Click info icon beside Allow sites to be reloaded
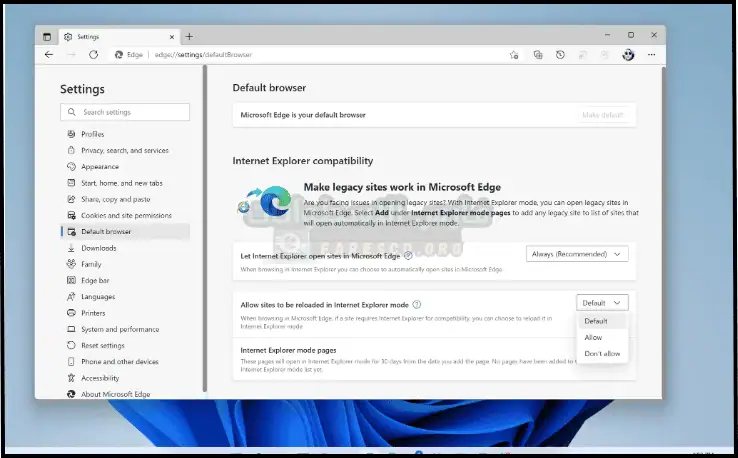Viewport: 738px width, 458px height. [417, 304]
